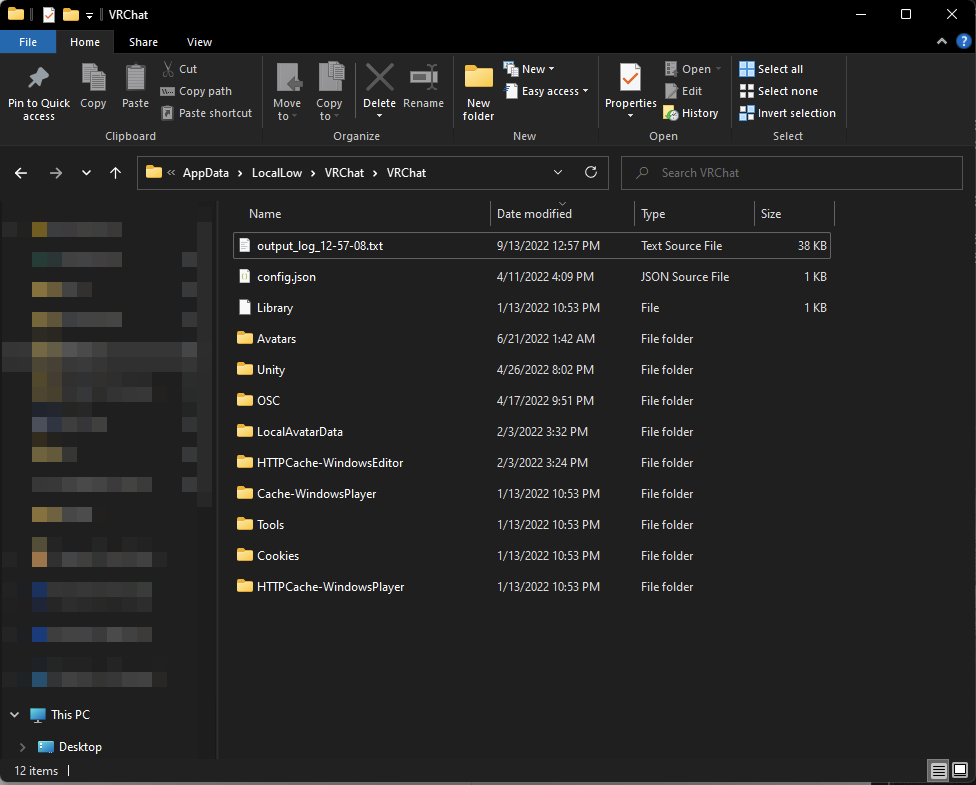Click Copy path in the ribbon
Viewport: 976px width, 785px height.
click(196, 91)
